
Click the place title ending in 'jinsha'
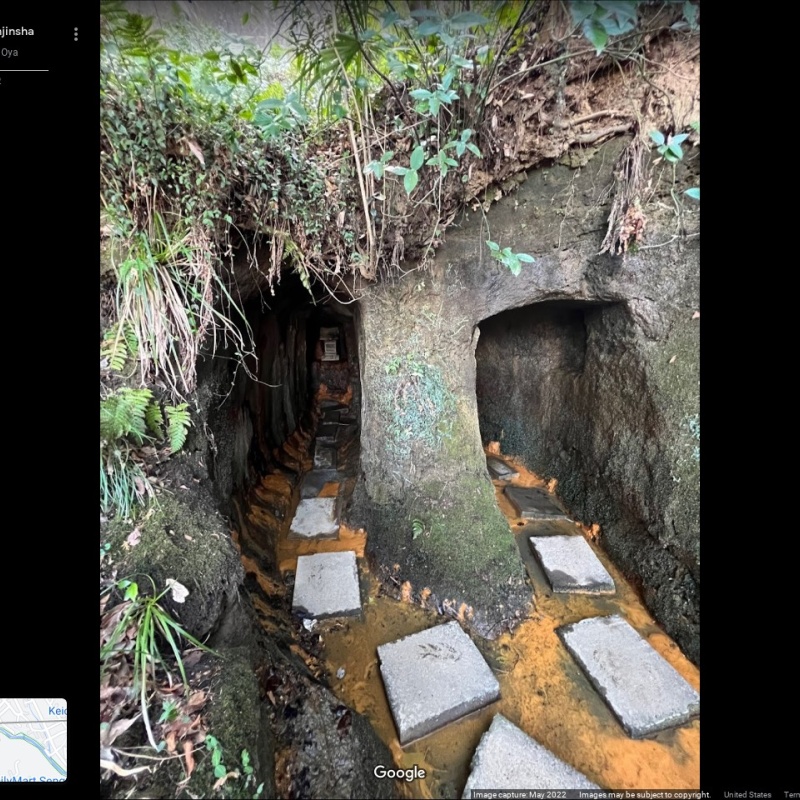[x=16, y=31]
